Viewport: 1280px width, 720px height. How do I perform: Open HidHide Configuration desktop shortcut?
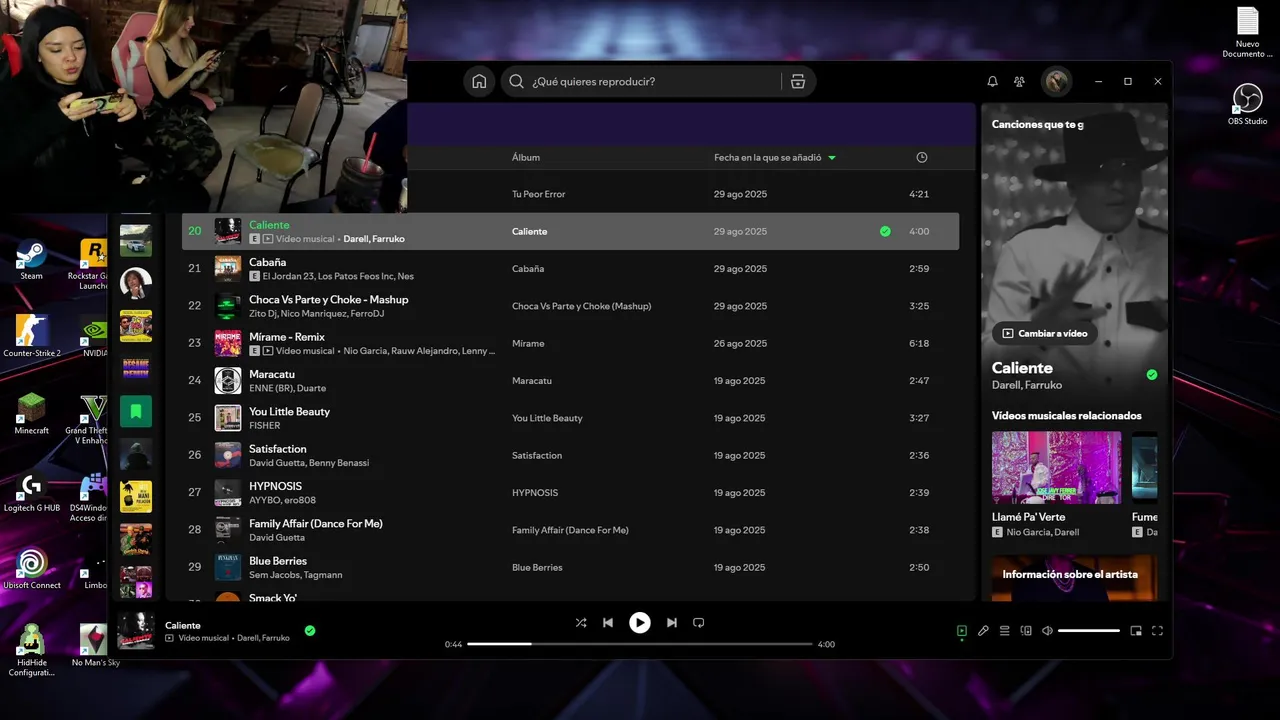click(x=32, y=650)
